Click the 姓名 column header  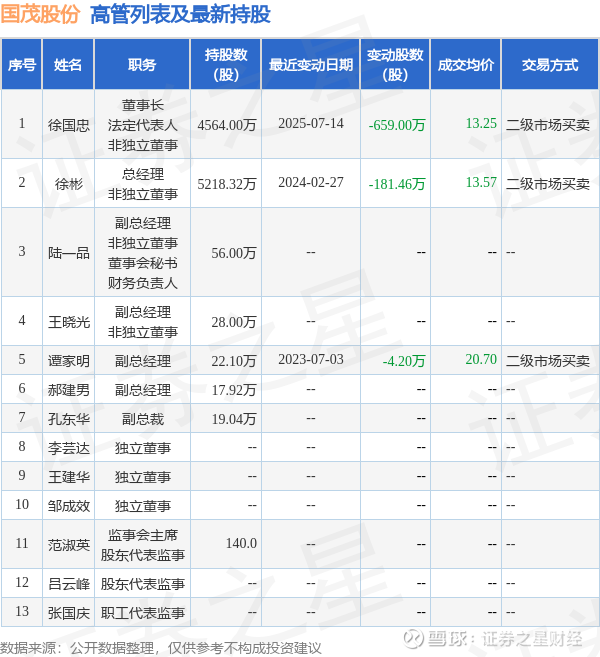(68, 65)
